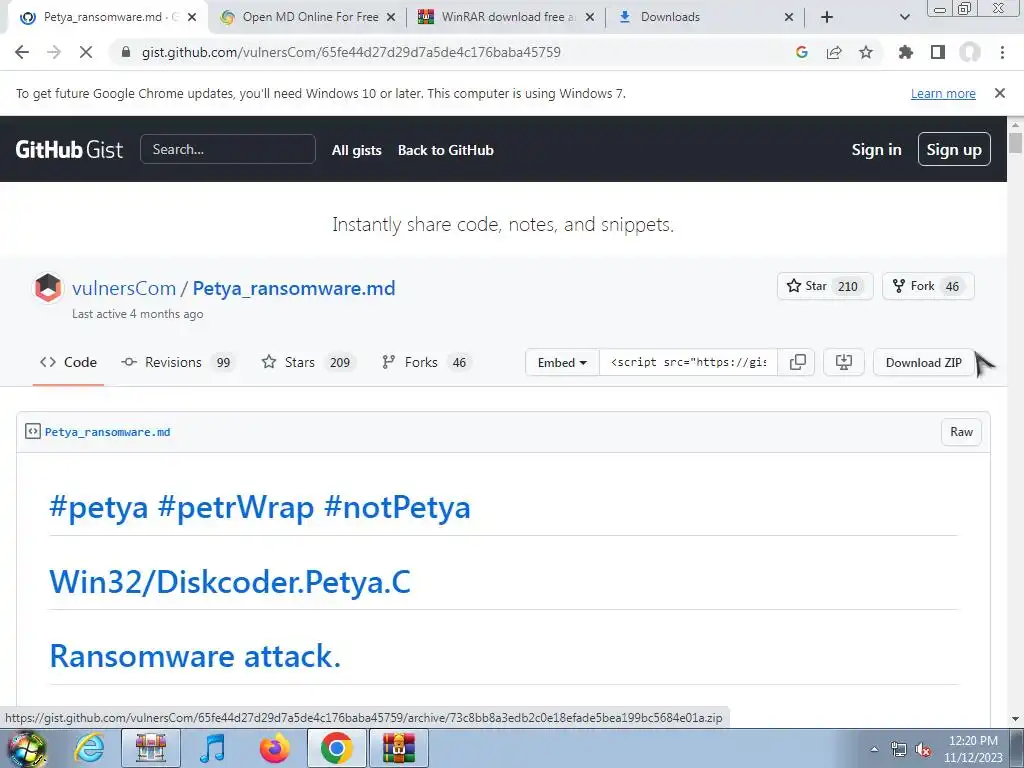Go back using the browser back arrow
The height and width of the screenshot is (768, 1024).
pos(22,52)
